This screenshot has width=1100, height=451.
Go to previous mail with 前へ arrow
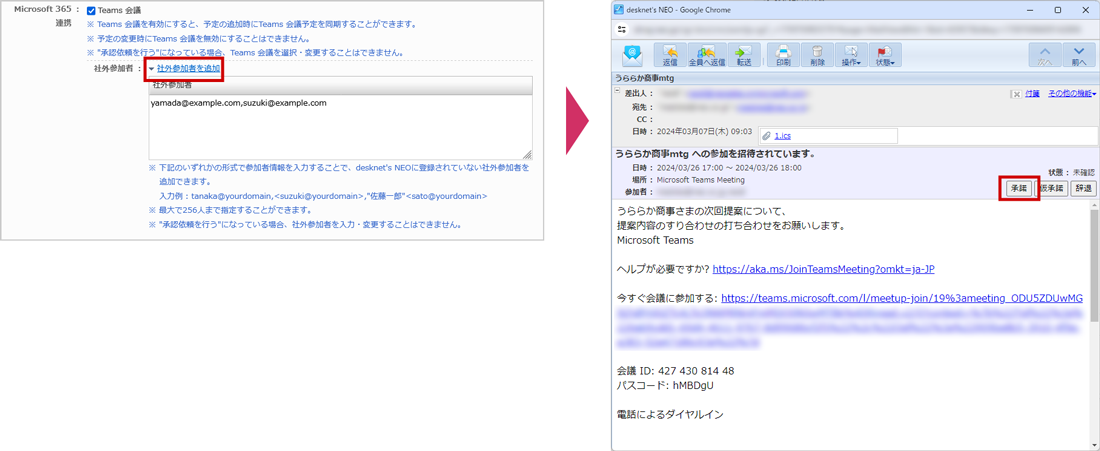1078,55
